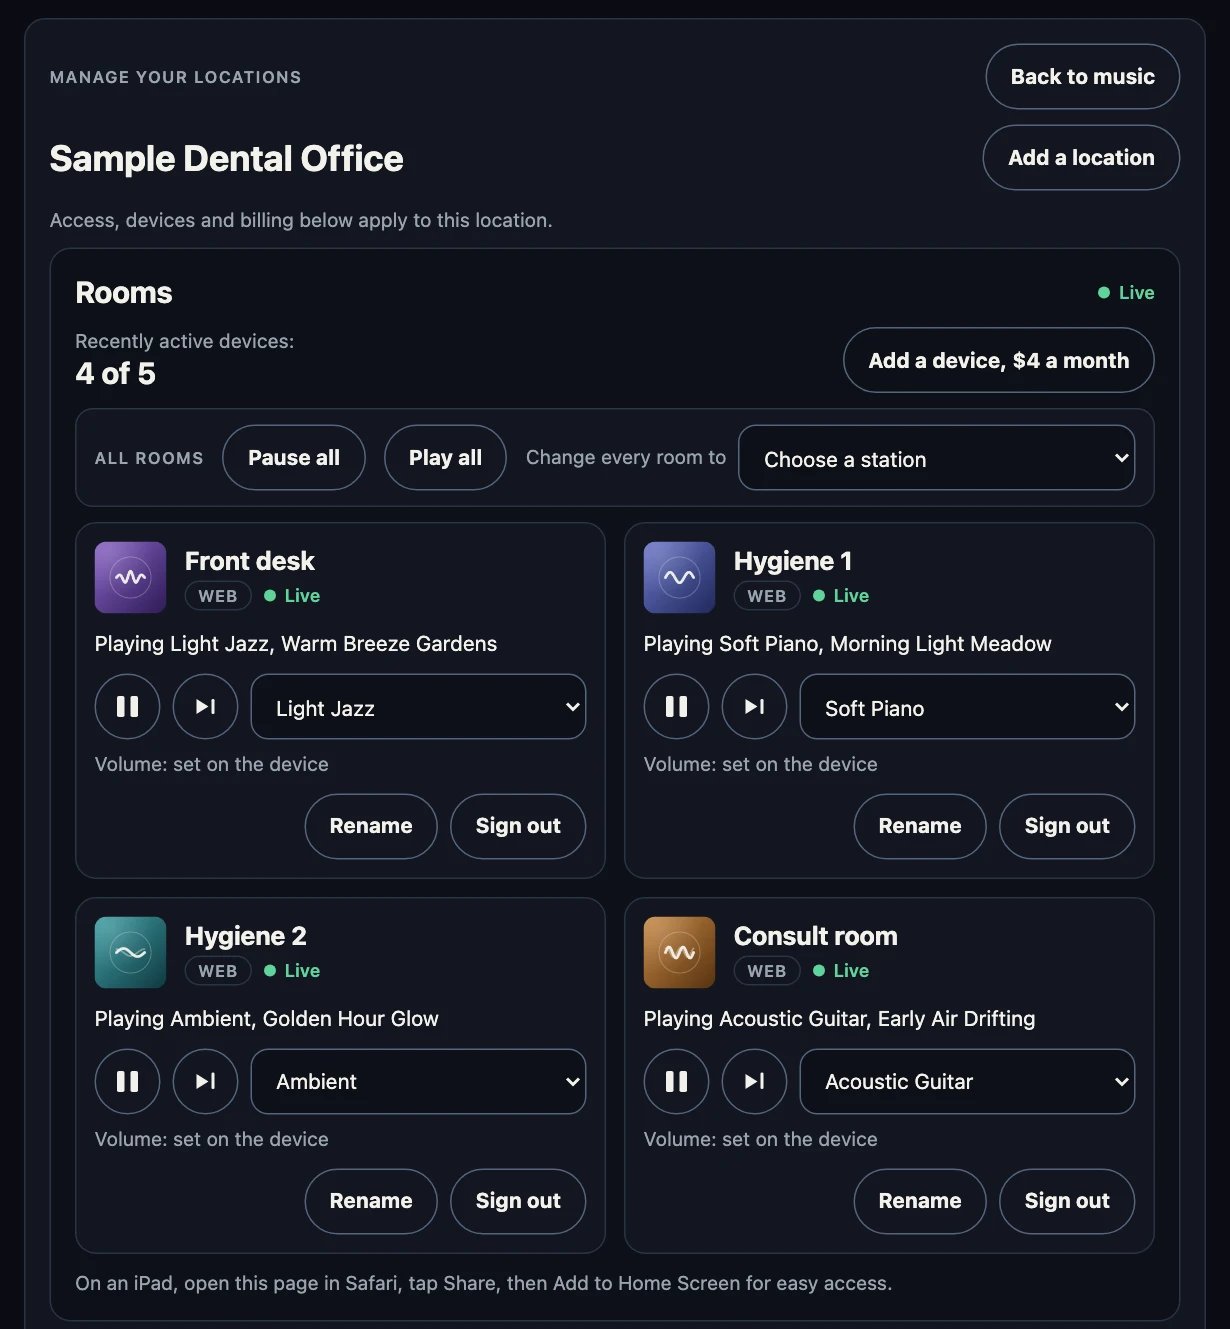Click the iPad Add to Home Screen tip

pos(484,1283)
